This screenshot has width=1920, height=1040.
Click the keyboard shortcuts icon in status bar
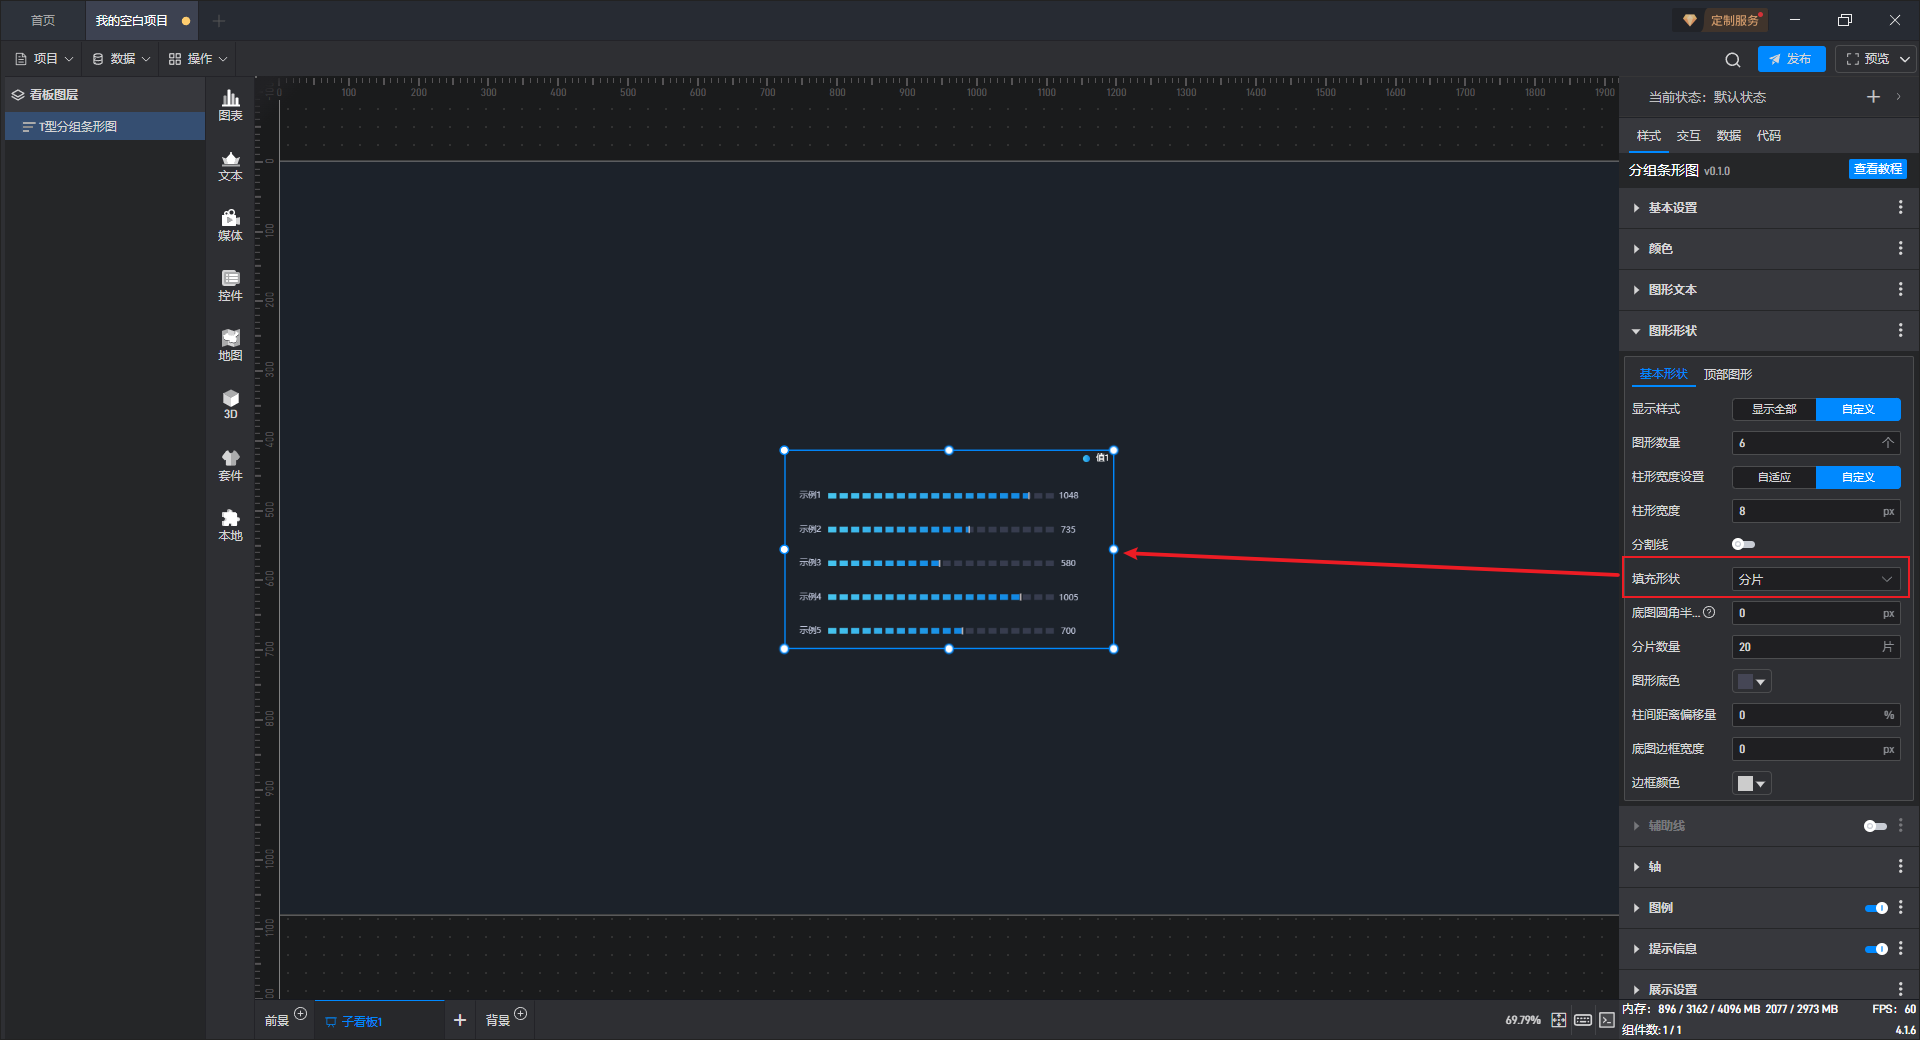click(1583, 1020)
